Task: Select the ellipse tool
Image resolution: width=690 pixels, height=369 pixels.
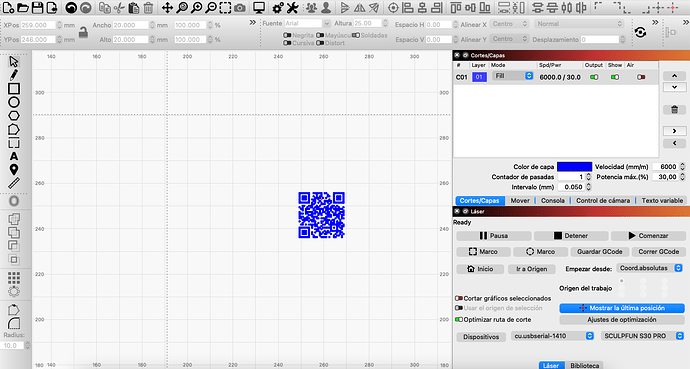Action: pyautogui.click(x=14, y=102)
